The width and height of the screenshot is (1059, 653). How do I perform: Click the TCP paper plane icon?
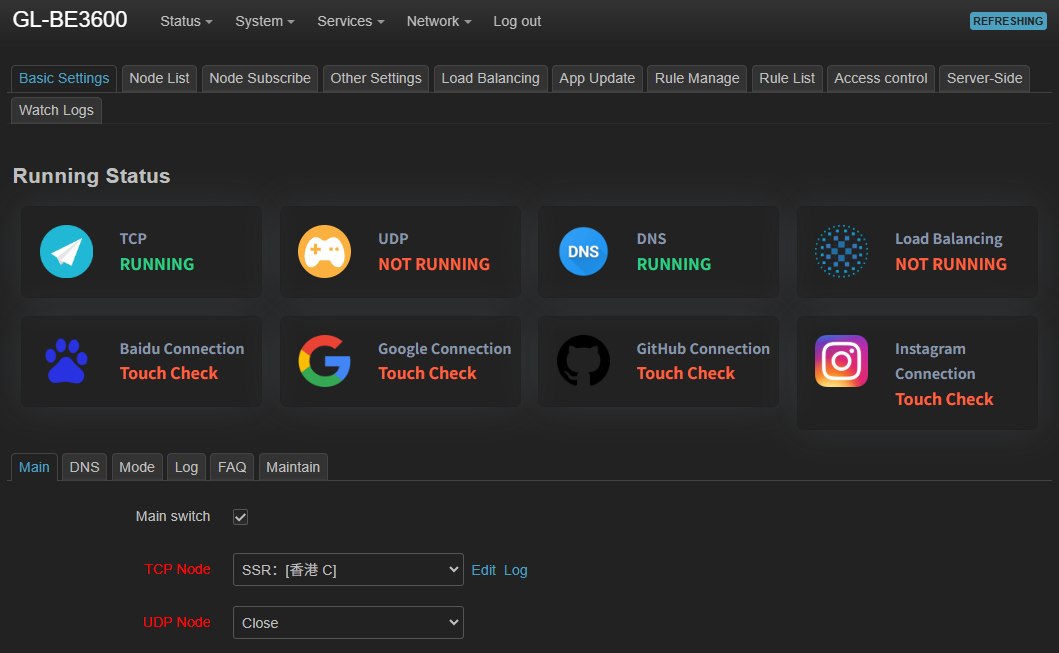click(66, 251)
